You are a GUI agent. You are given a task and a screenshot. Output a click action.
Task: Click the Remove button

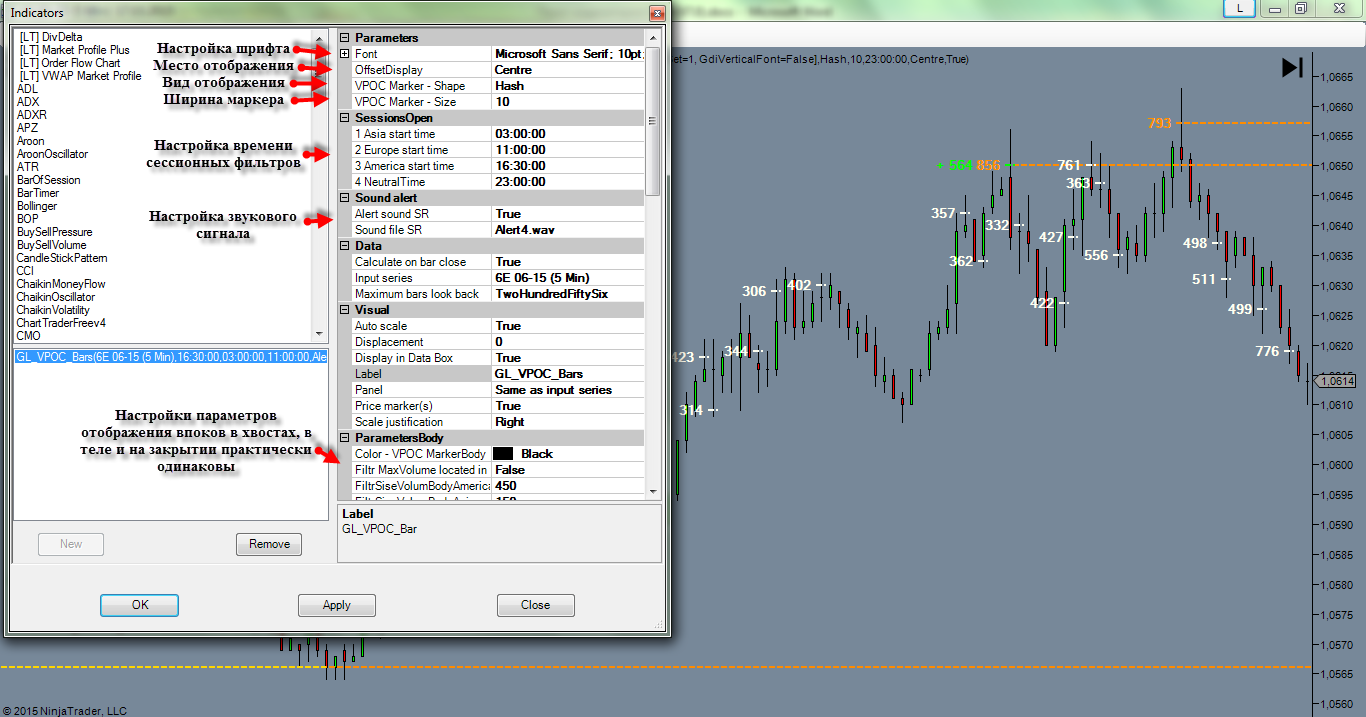point(269,544)
